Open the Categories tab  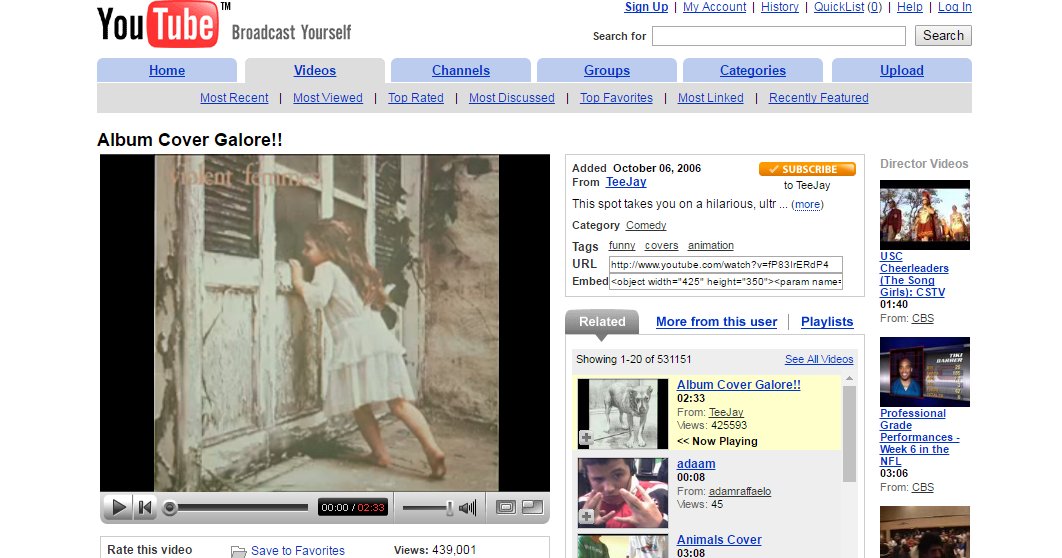[752, 70]
